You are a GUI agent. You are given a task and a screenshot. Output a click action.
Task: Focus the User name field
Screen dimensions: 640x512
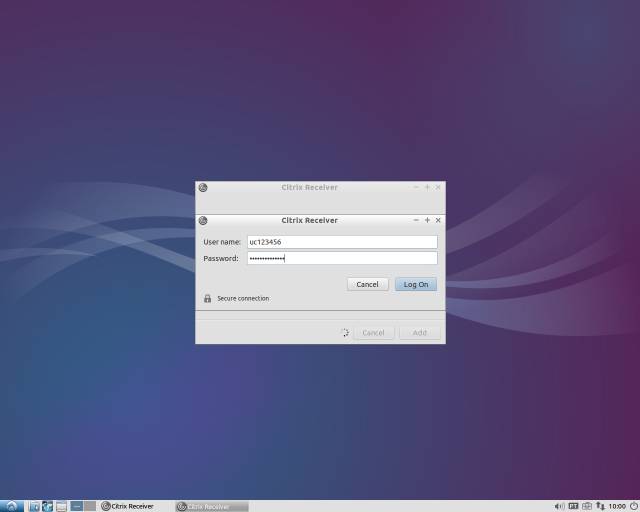(x=342, y=242)
